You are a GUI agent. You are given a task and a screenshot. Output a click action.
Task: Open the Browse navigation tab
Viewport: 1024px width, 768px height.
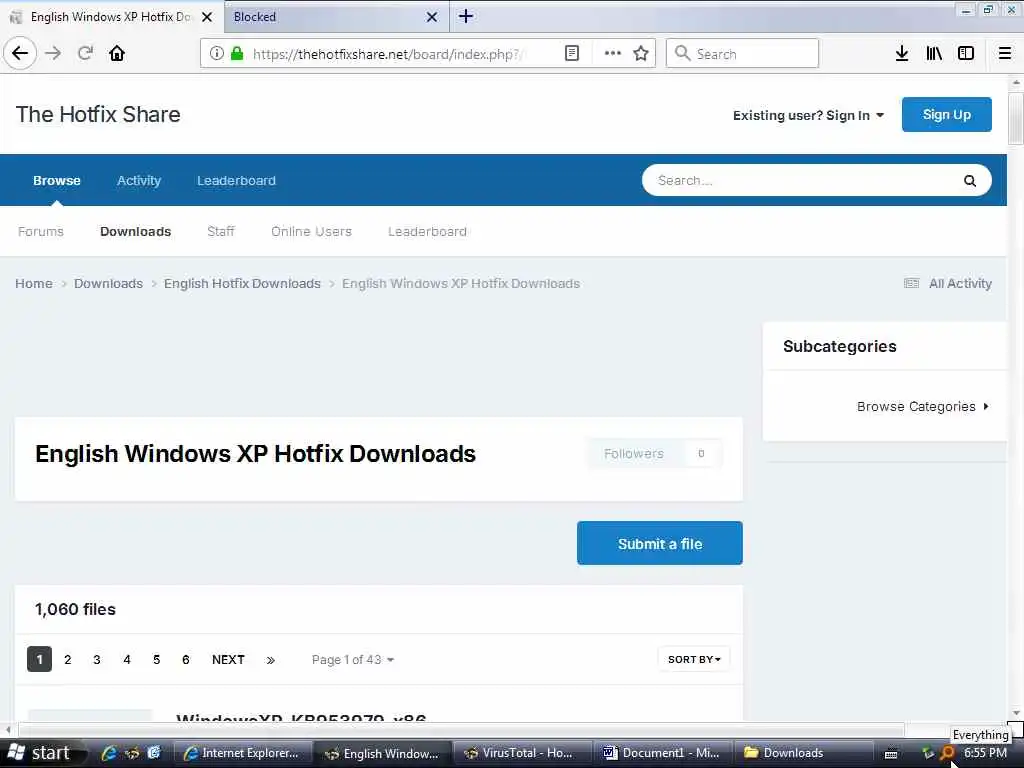[57, 180]
